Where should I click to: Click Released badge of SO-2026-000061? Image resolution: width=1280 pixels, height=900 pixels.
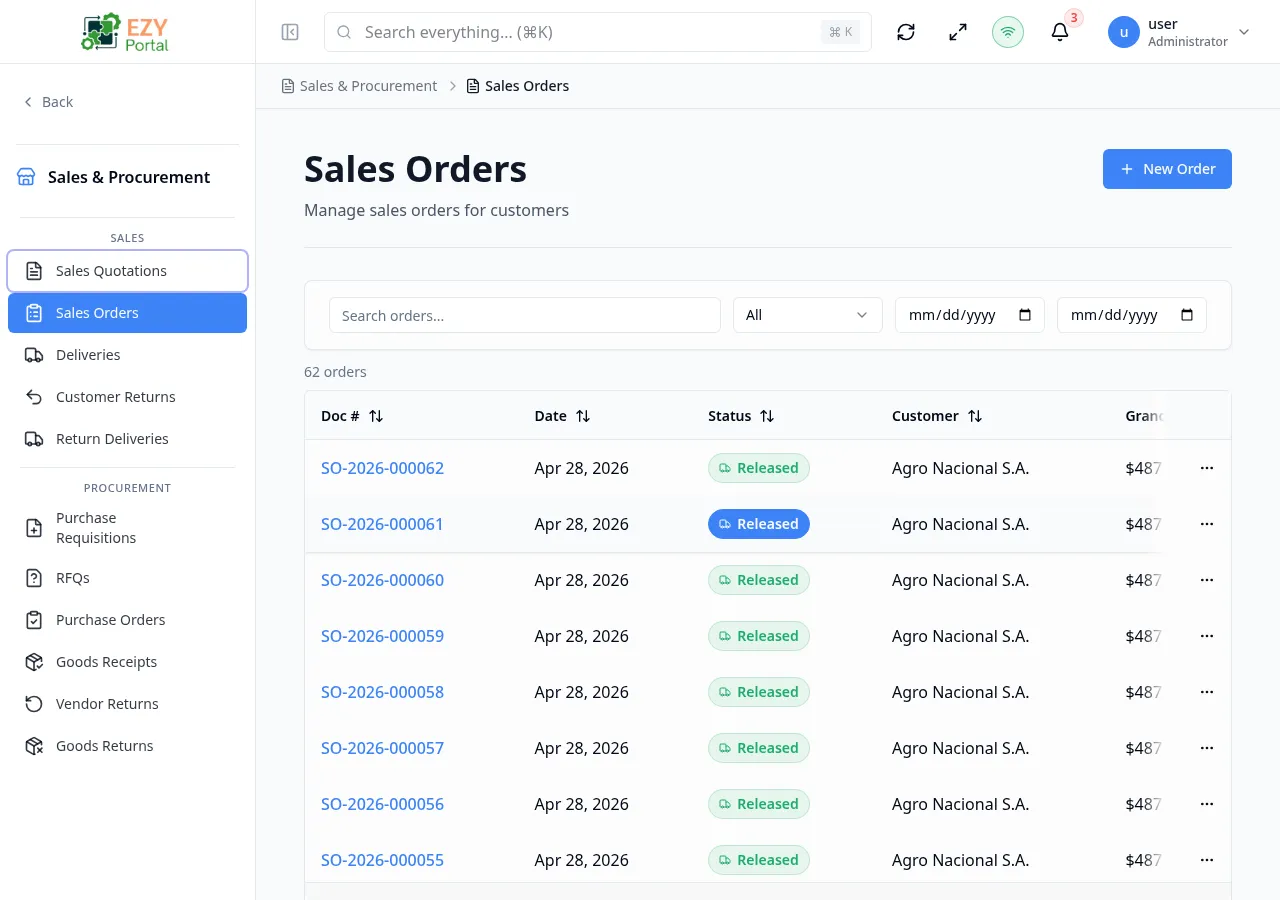(x=759, y=524)
